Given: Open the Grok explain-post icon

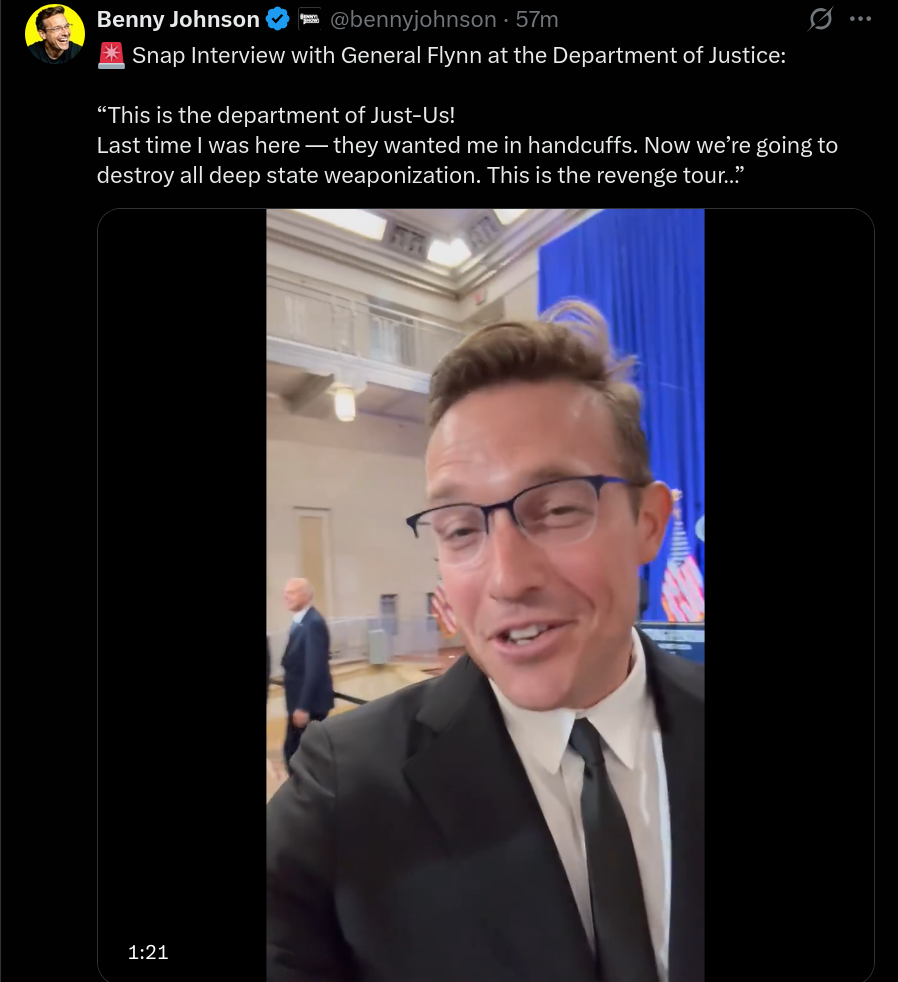Looking at the screenshot, I should tap(820, 19).
